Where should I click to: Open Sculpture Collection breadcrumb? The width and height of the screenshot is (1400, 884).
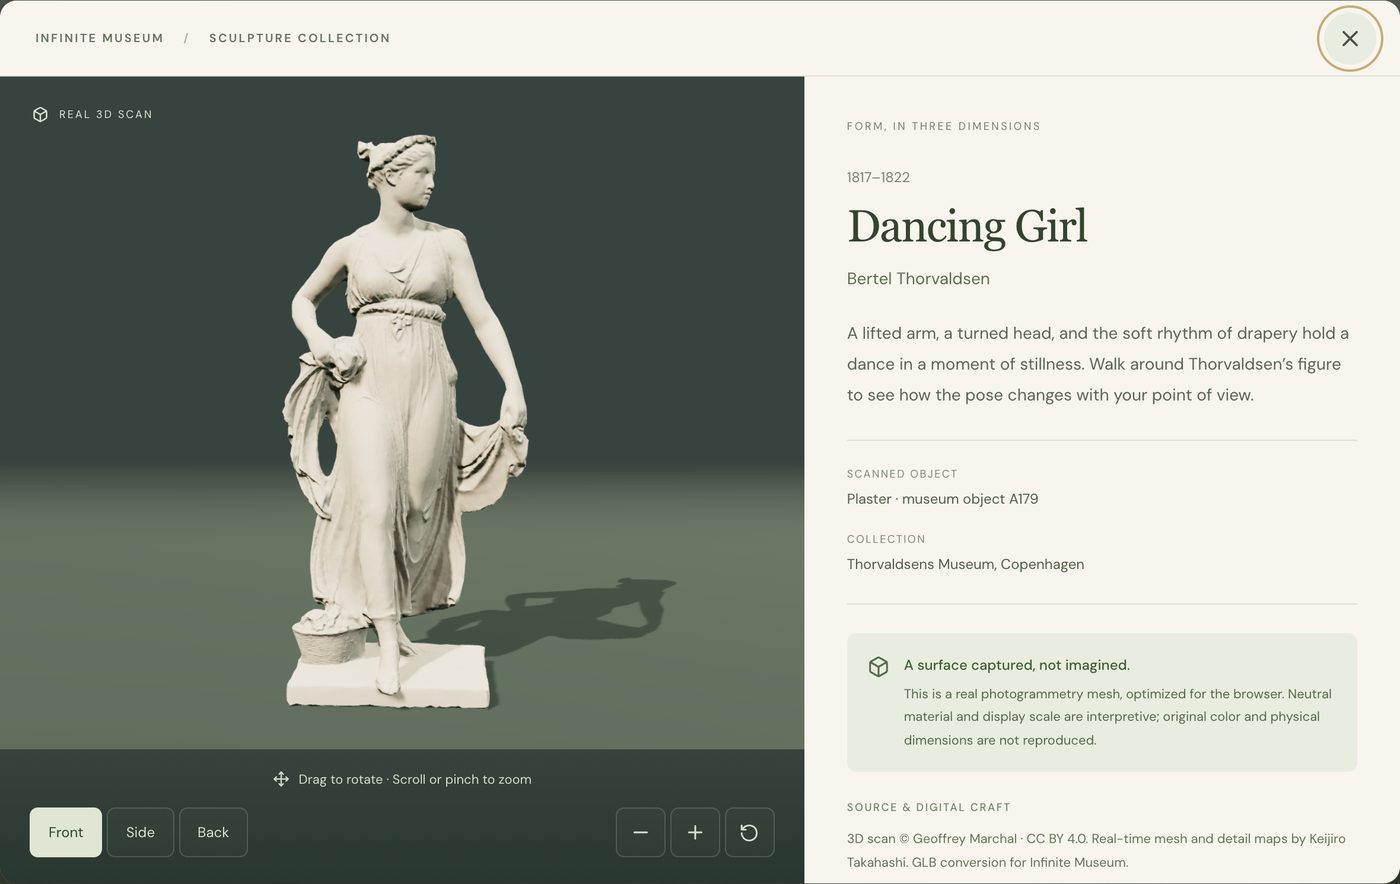tap(299, 38)
